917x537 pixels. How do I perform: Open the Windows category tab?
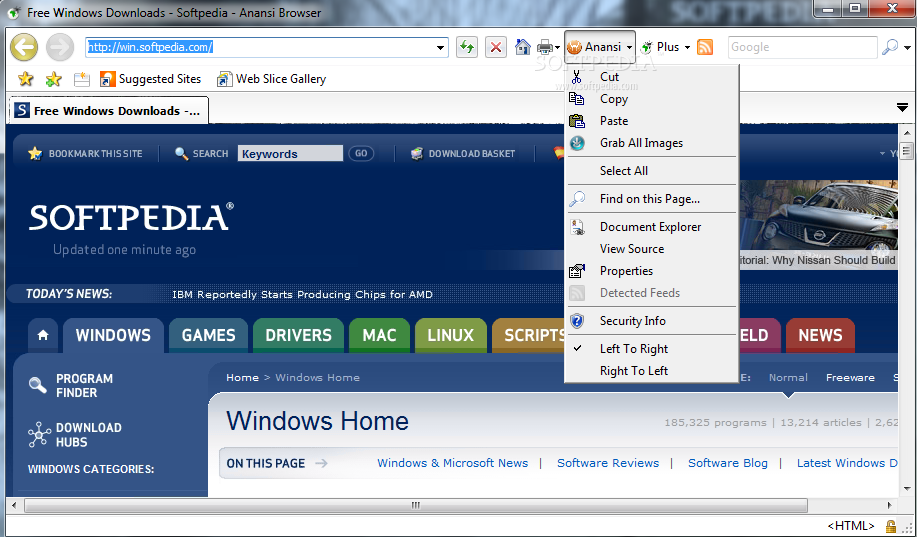pyautogui.click(x=113, y=335)
